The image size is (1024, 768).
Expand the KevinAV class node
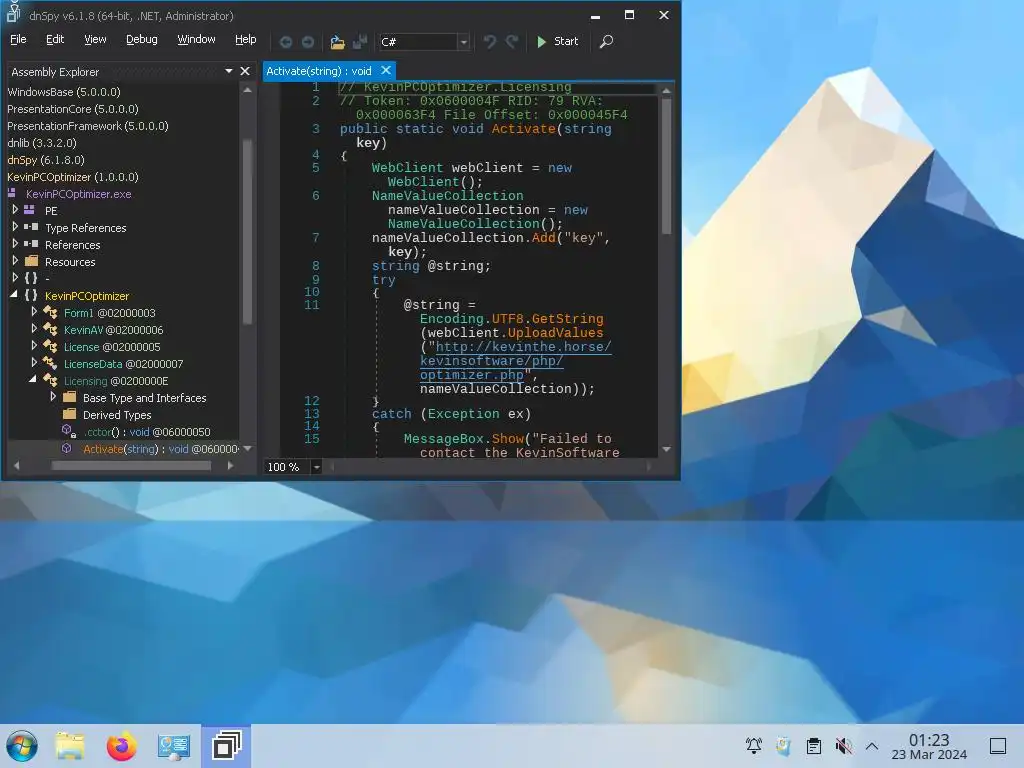tap(34, 328)
